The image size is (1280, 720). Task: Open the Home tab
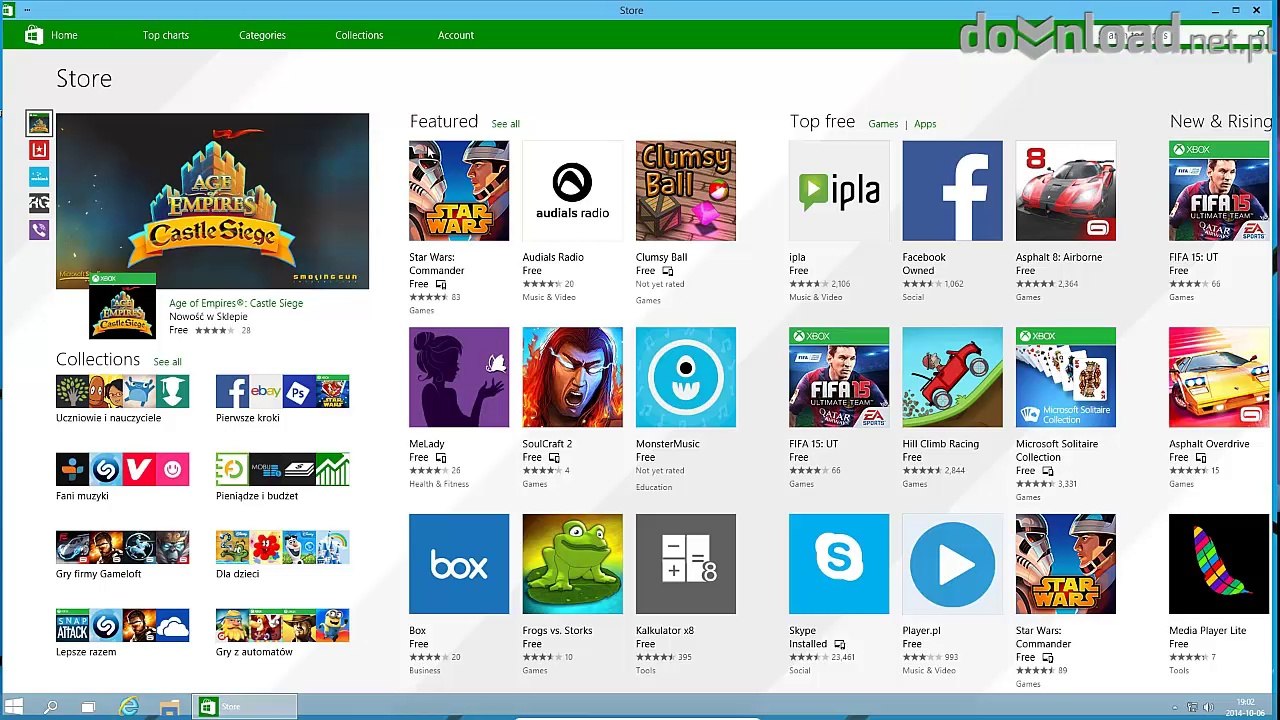click(x=64, y=35)
